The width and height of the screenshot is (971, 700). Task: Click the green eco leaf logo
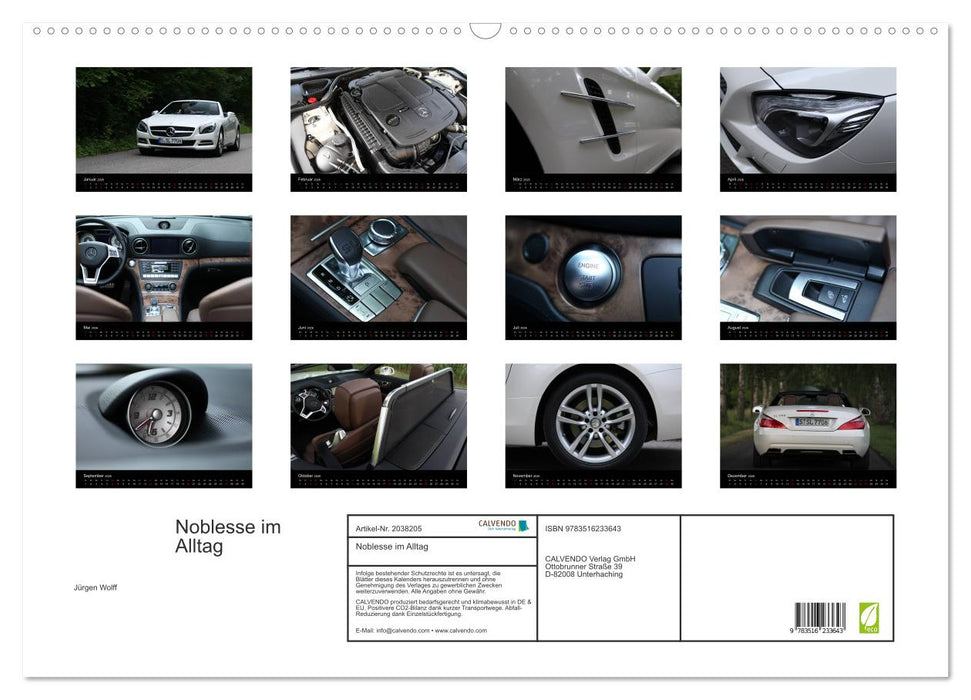coord(868,620)
